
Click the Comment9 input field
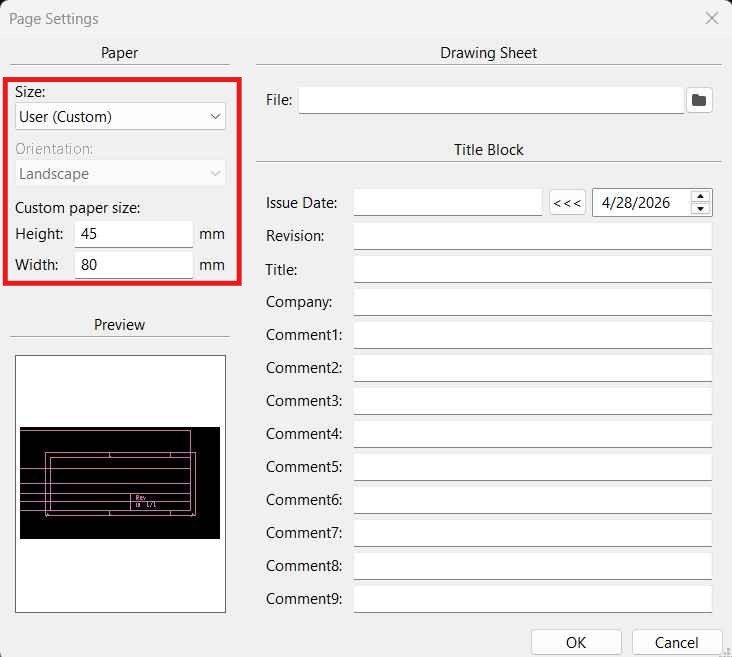(533, 599)
